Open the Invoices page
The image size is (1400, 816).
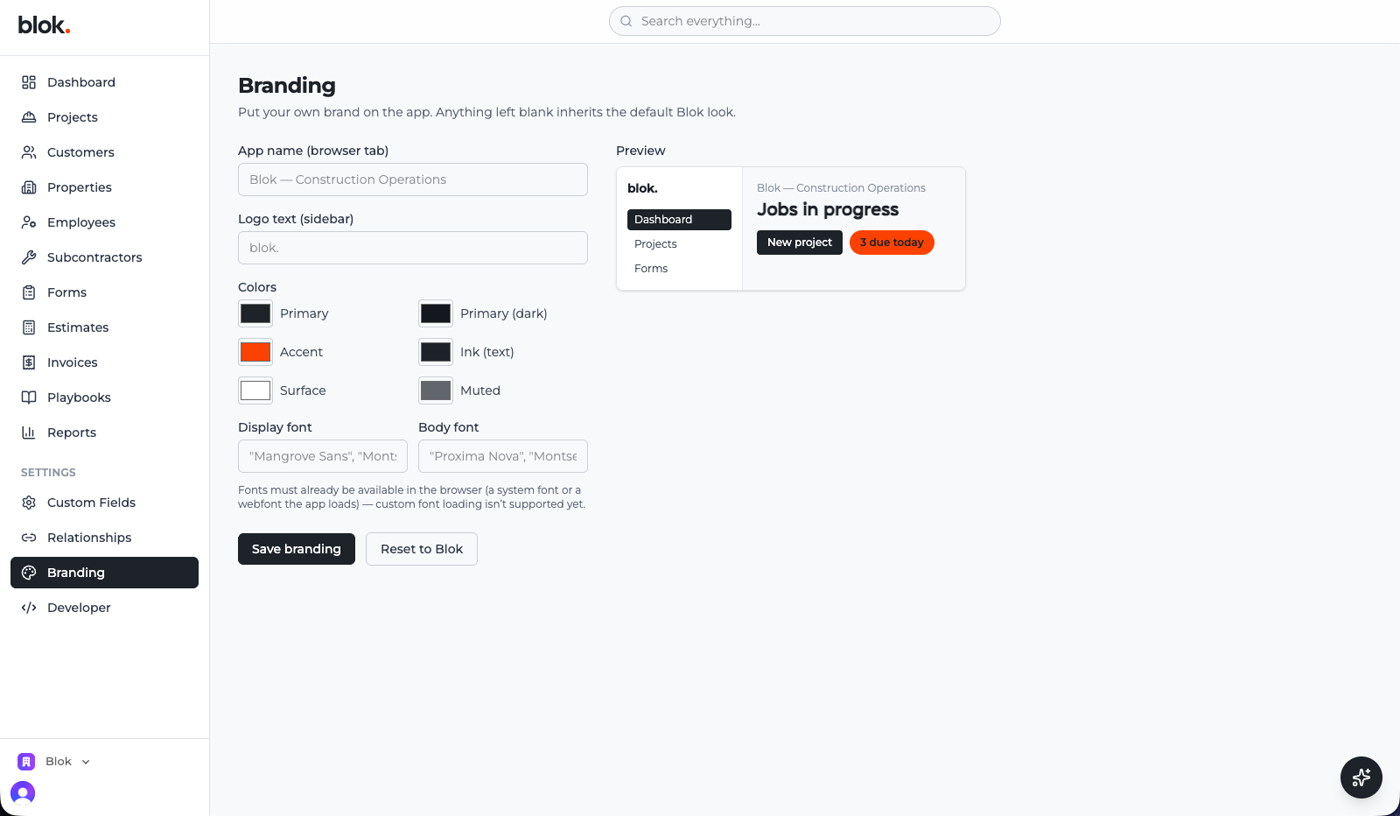coord(104,362)
